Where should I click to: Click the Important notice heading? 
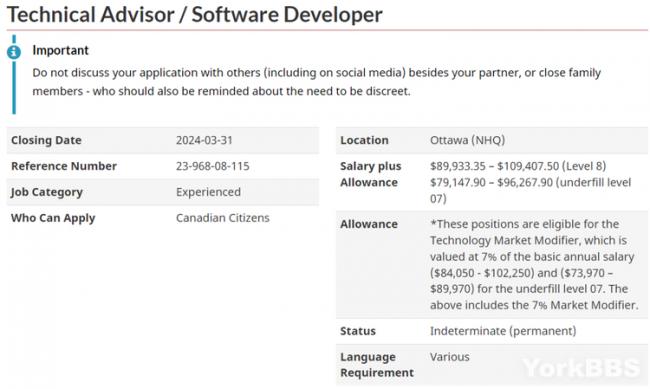pyautogui.click(x=61, y=50)
